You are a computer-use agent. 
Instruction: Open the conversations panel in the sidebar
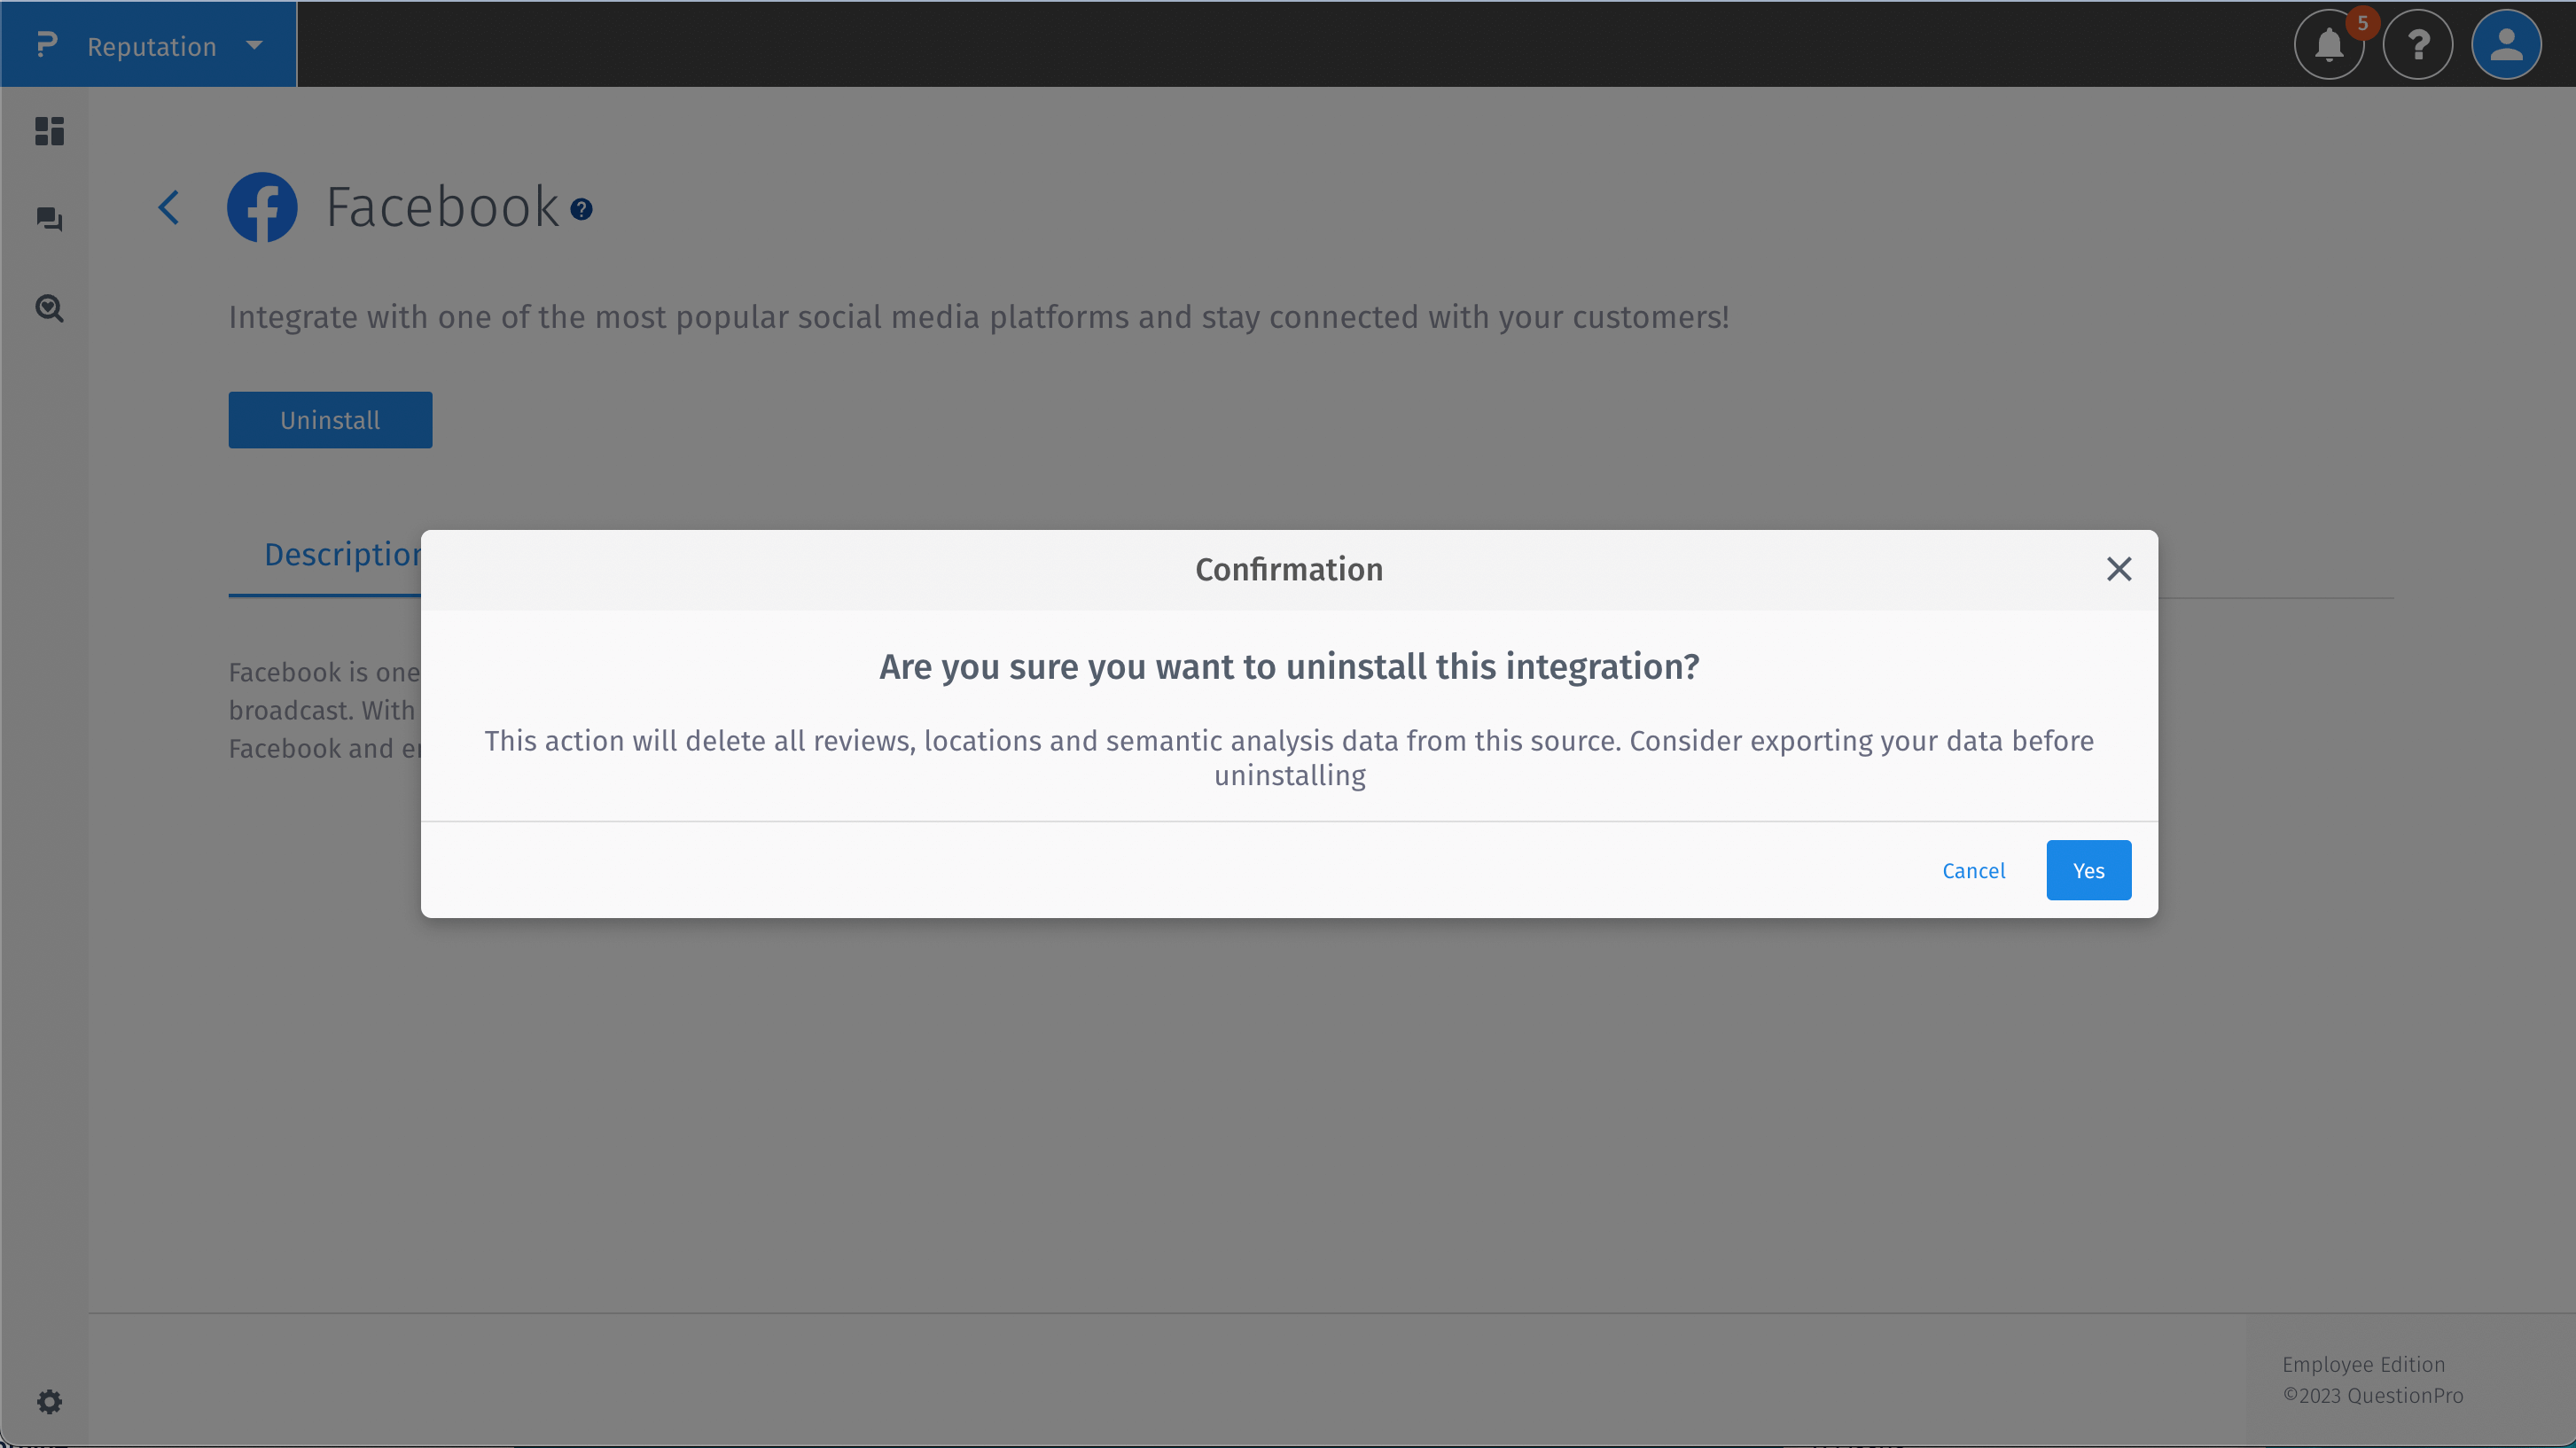tap(48, 219)
